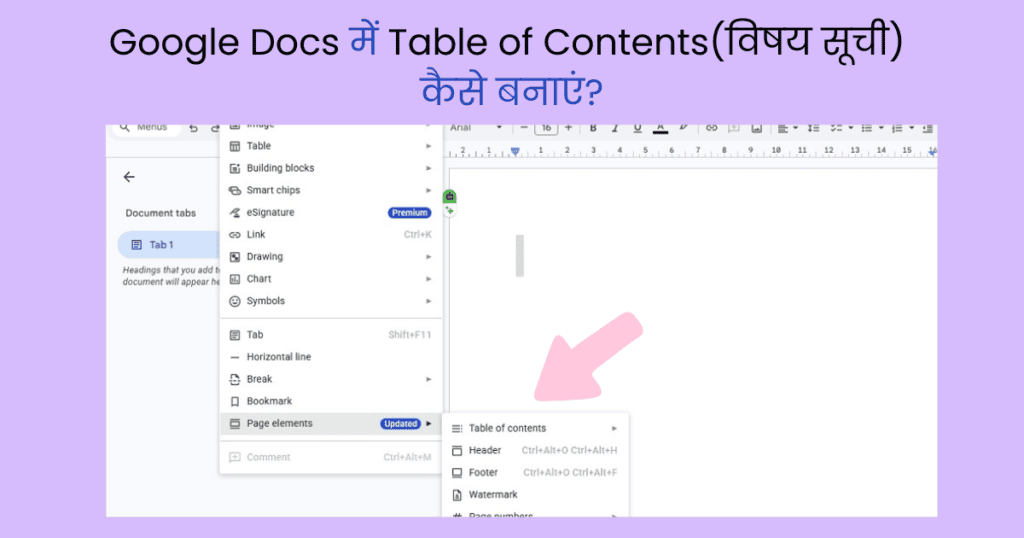
Task: Expand the Table of contents submenu arrow
Action: pos(614,428)
